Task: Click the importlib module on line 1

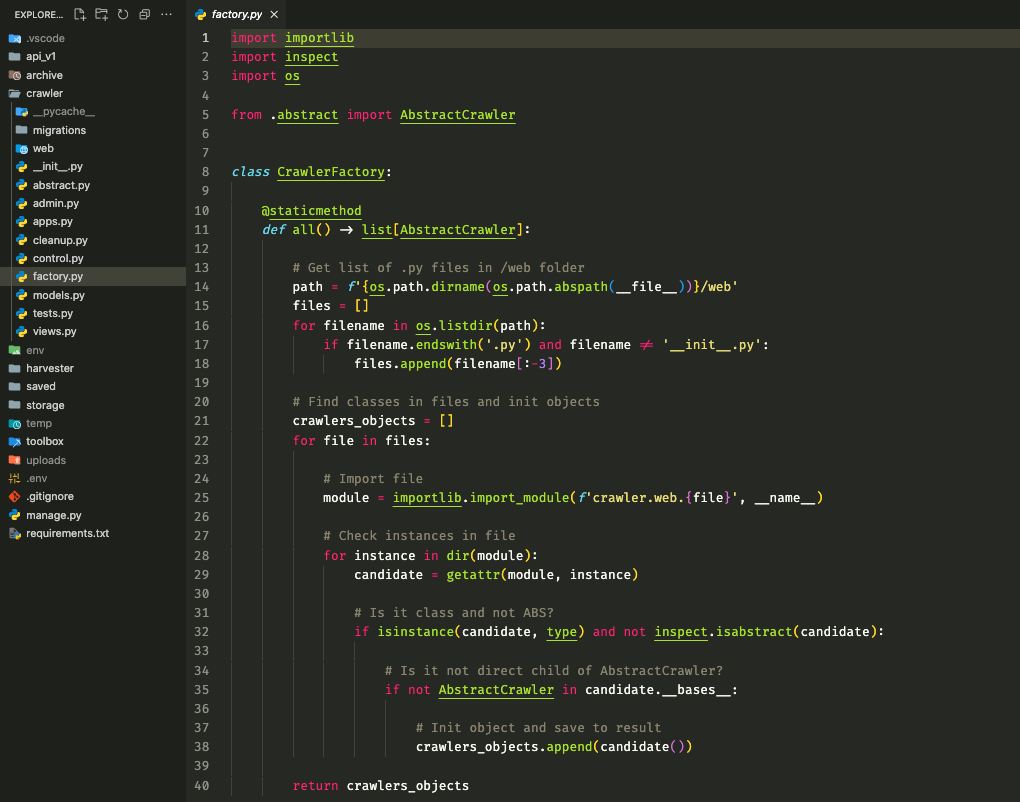Action: (319, 38)
